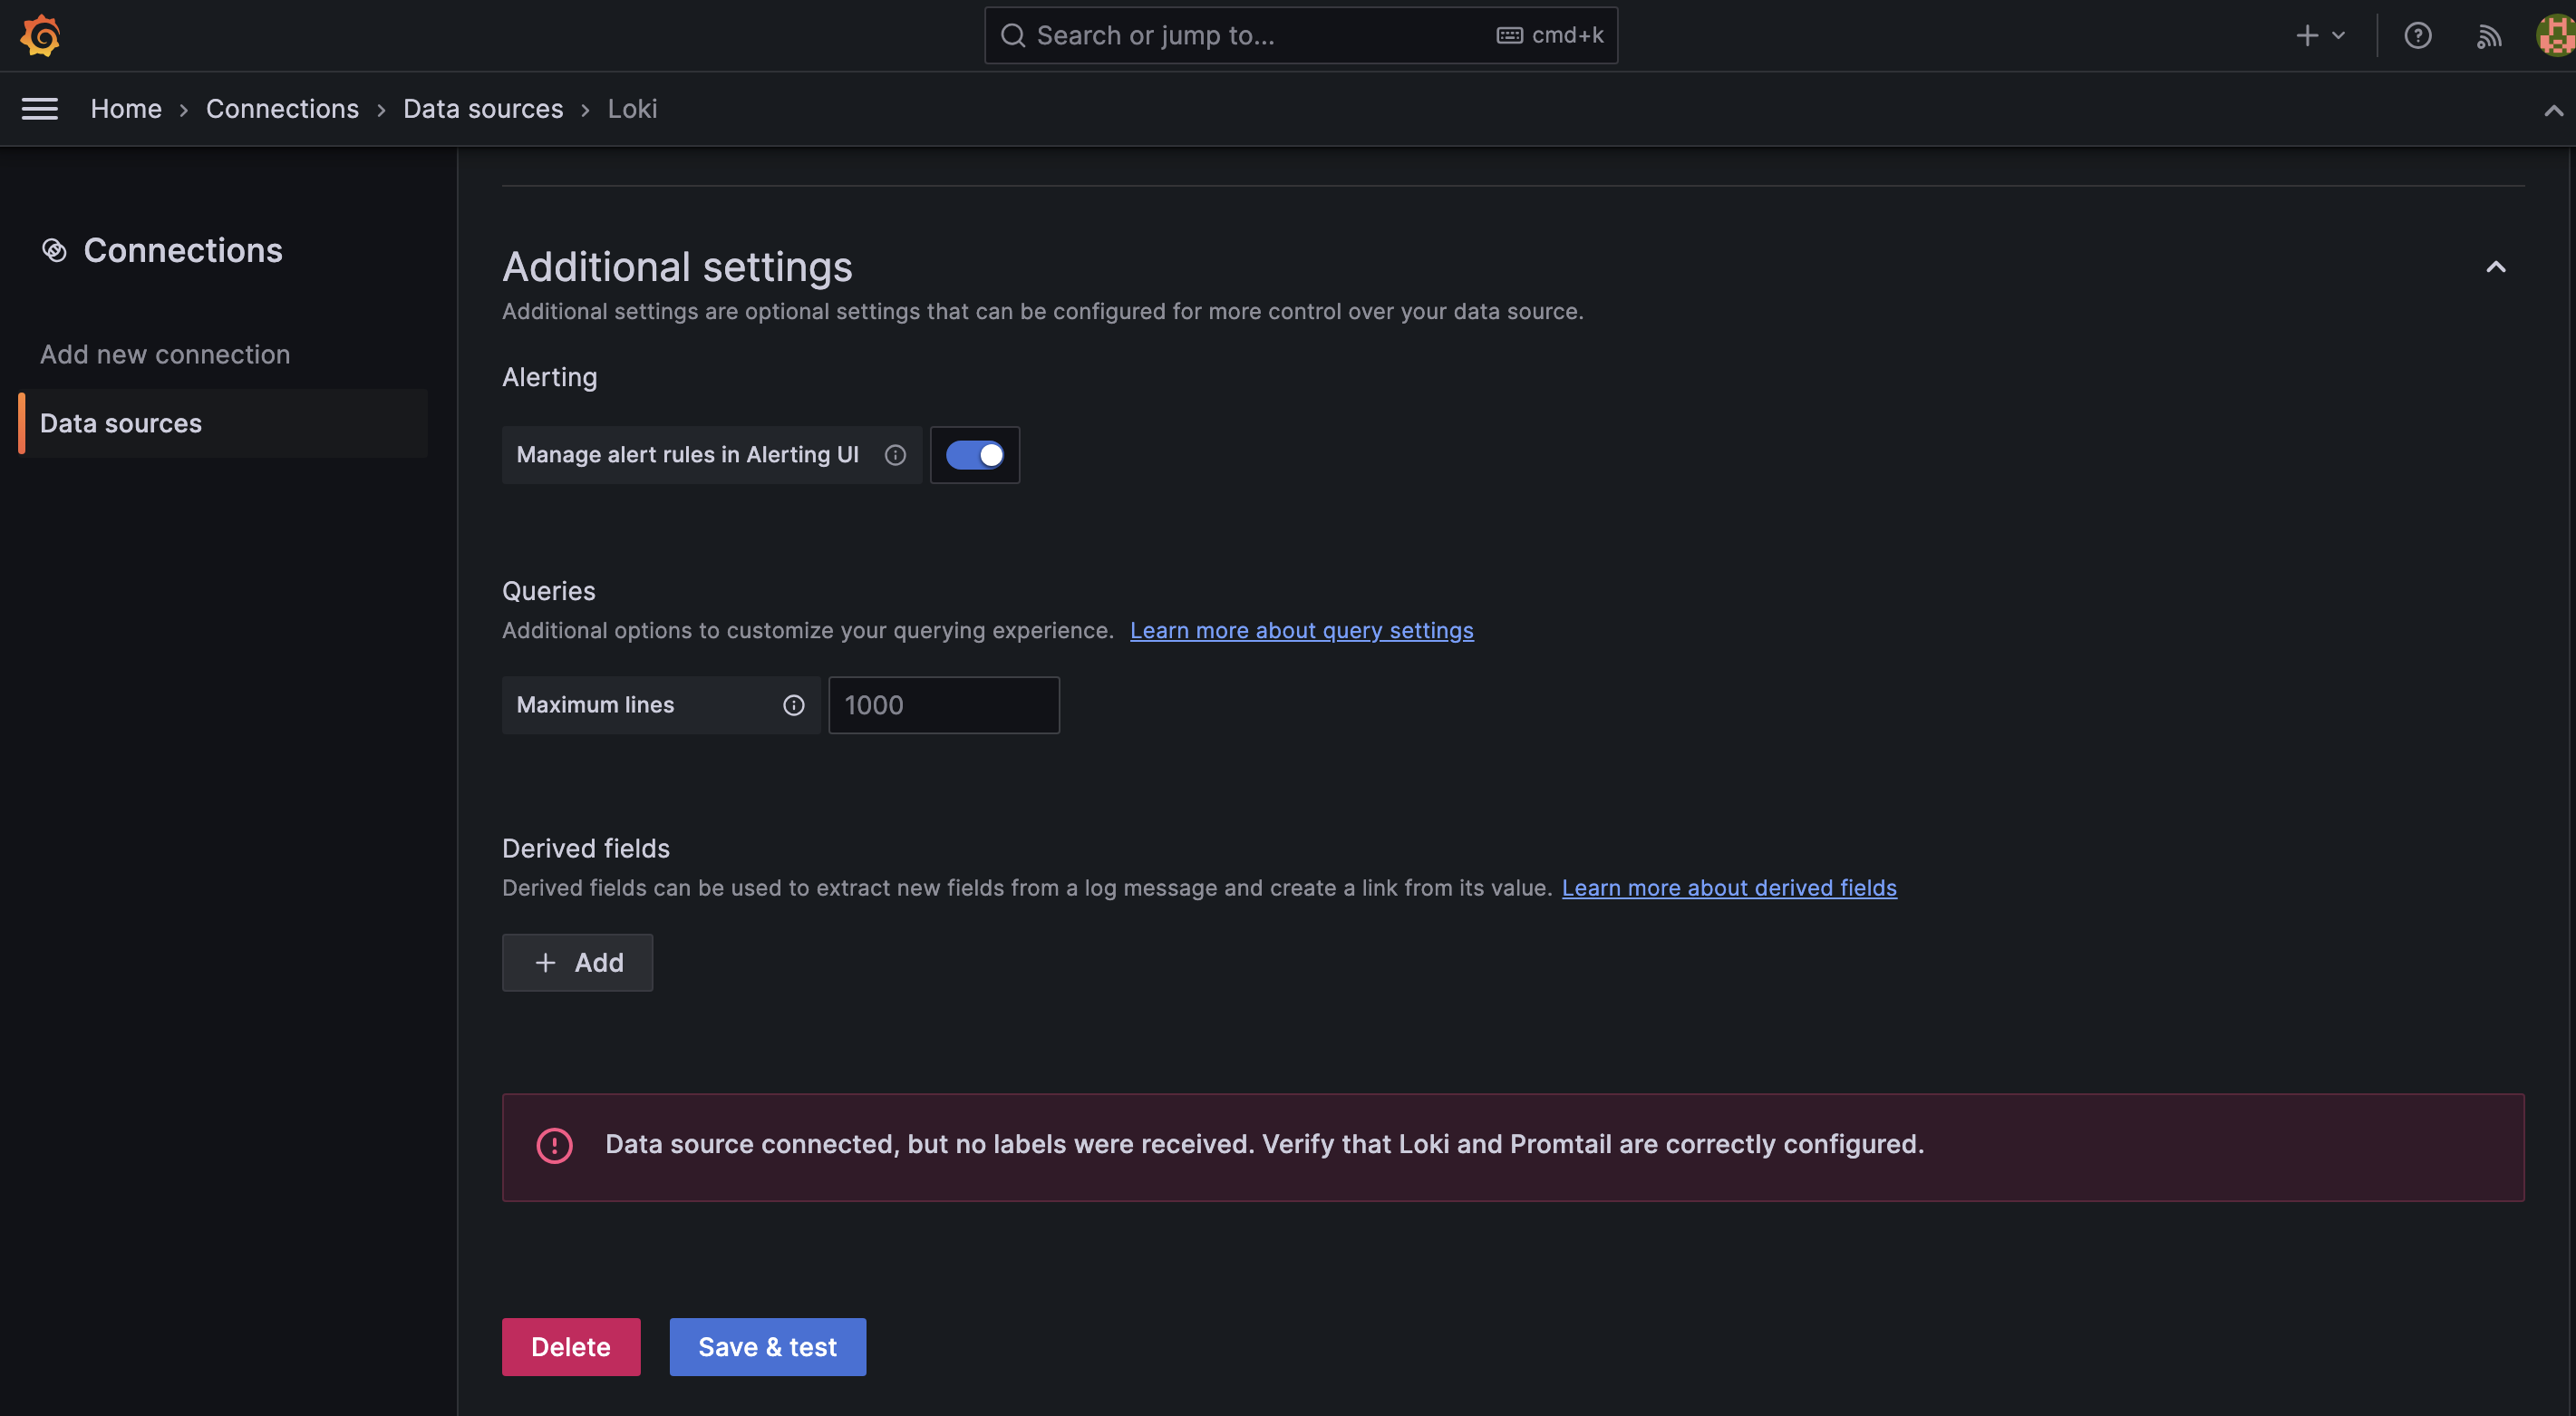Viewport: 2576px width, 1416px height.
Task: Click the Maximum lines input field
Action: click(943, 704)
